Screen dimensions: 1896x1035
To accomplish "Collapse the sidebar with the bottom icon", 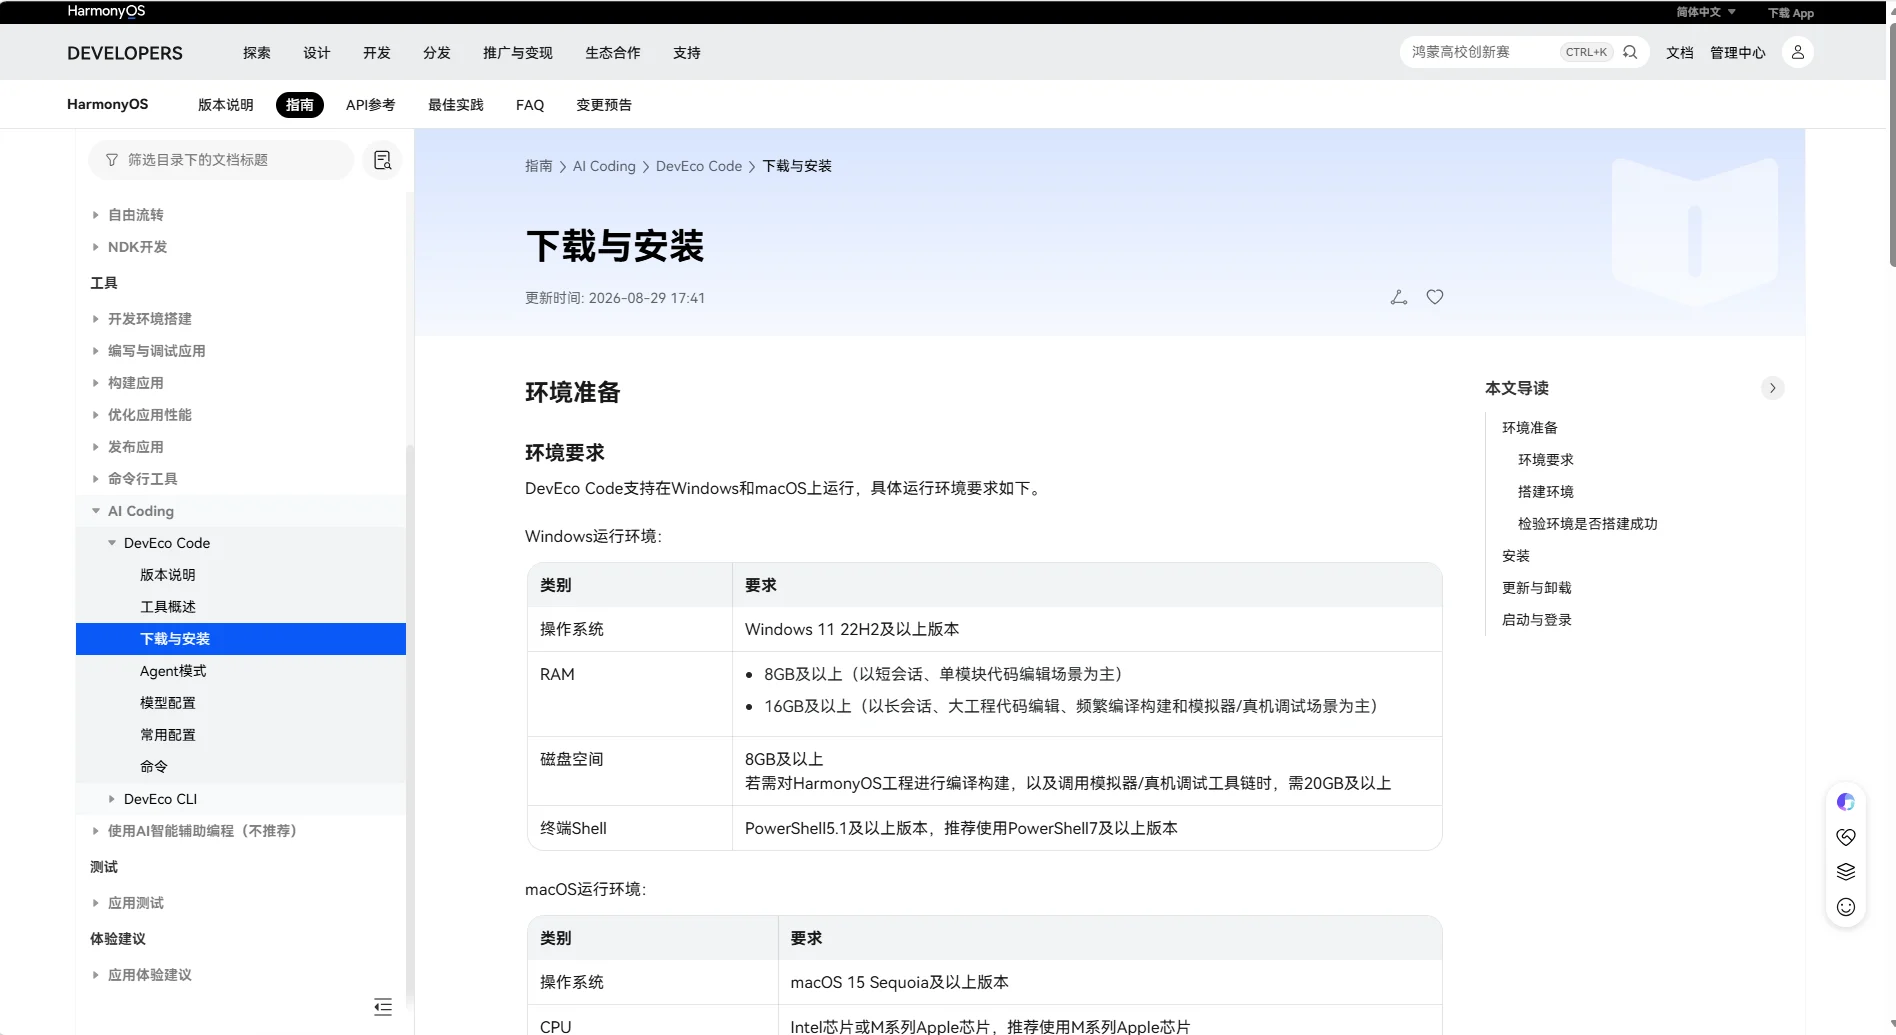I will 383,1007.
